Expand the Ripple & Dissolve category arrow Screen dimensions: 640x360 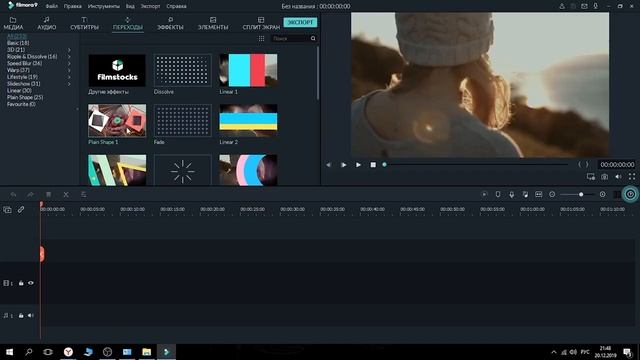(69, 57)
